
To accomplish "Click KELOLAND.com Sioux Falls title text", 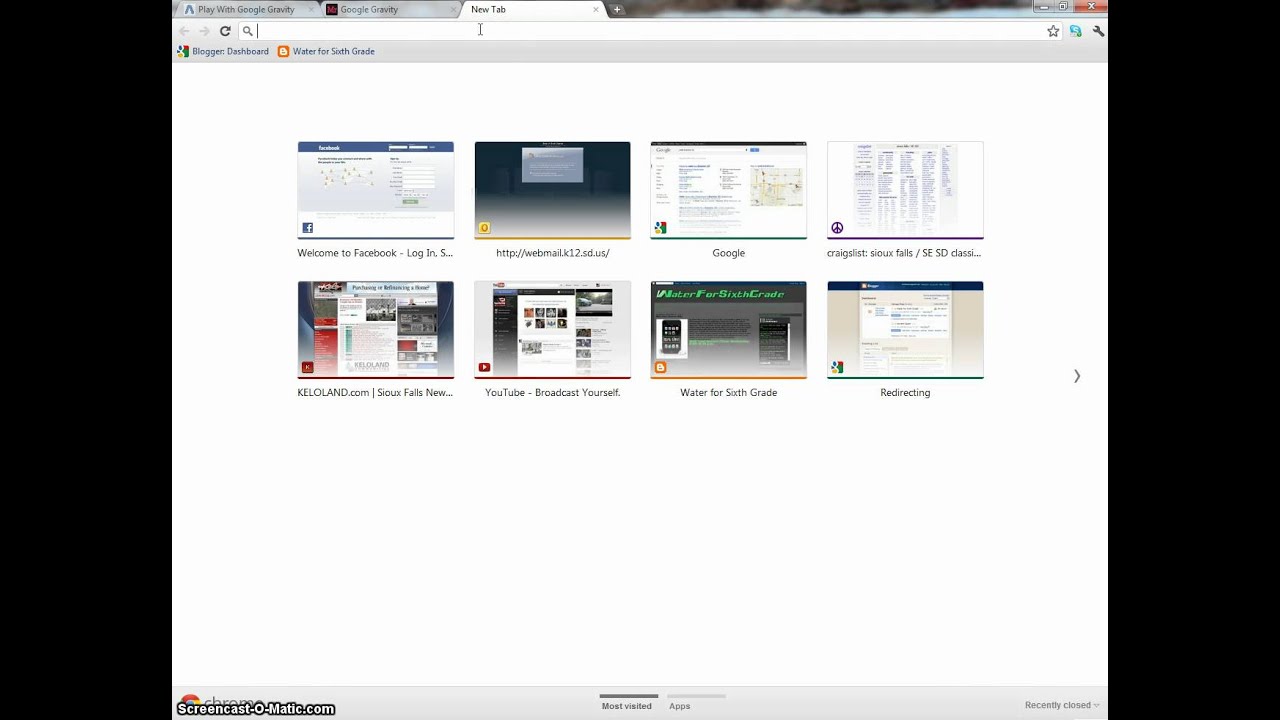I will click(375, 393).
